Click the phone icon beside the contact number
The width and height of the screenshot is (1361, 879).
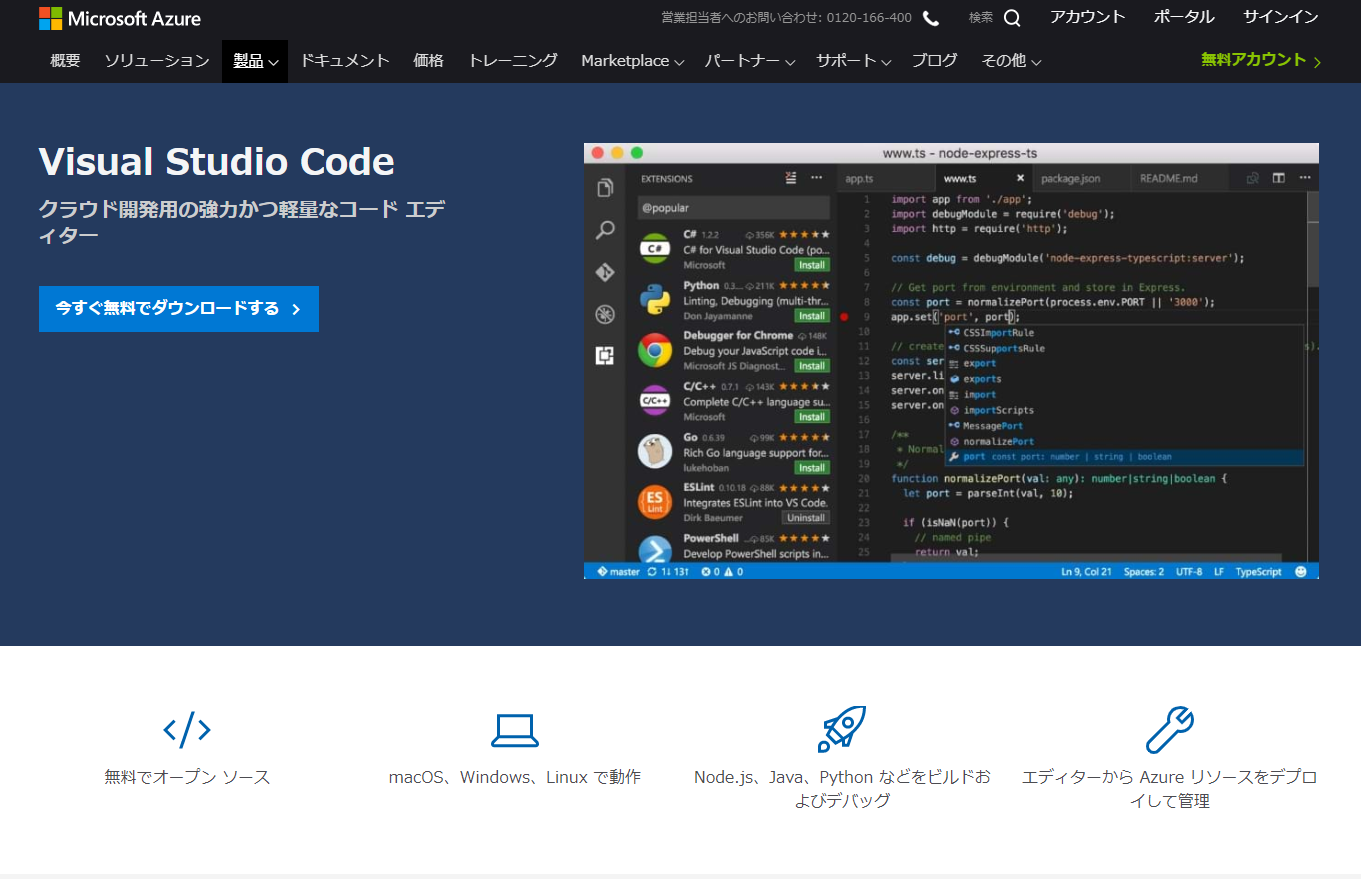[931, 18]
